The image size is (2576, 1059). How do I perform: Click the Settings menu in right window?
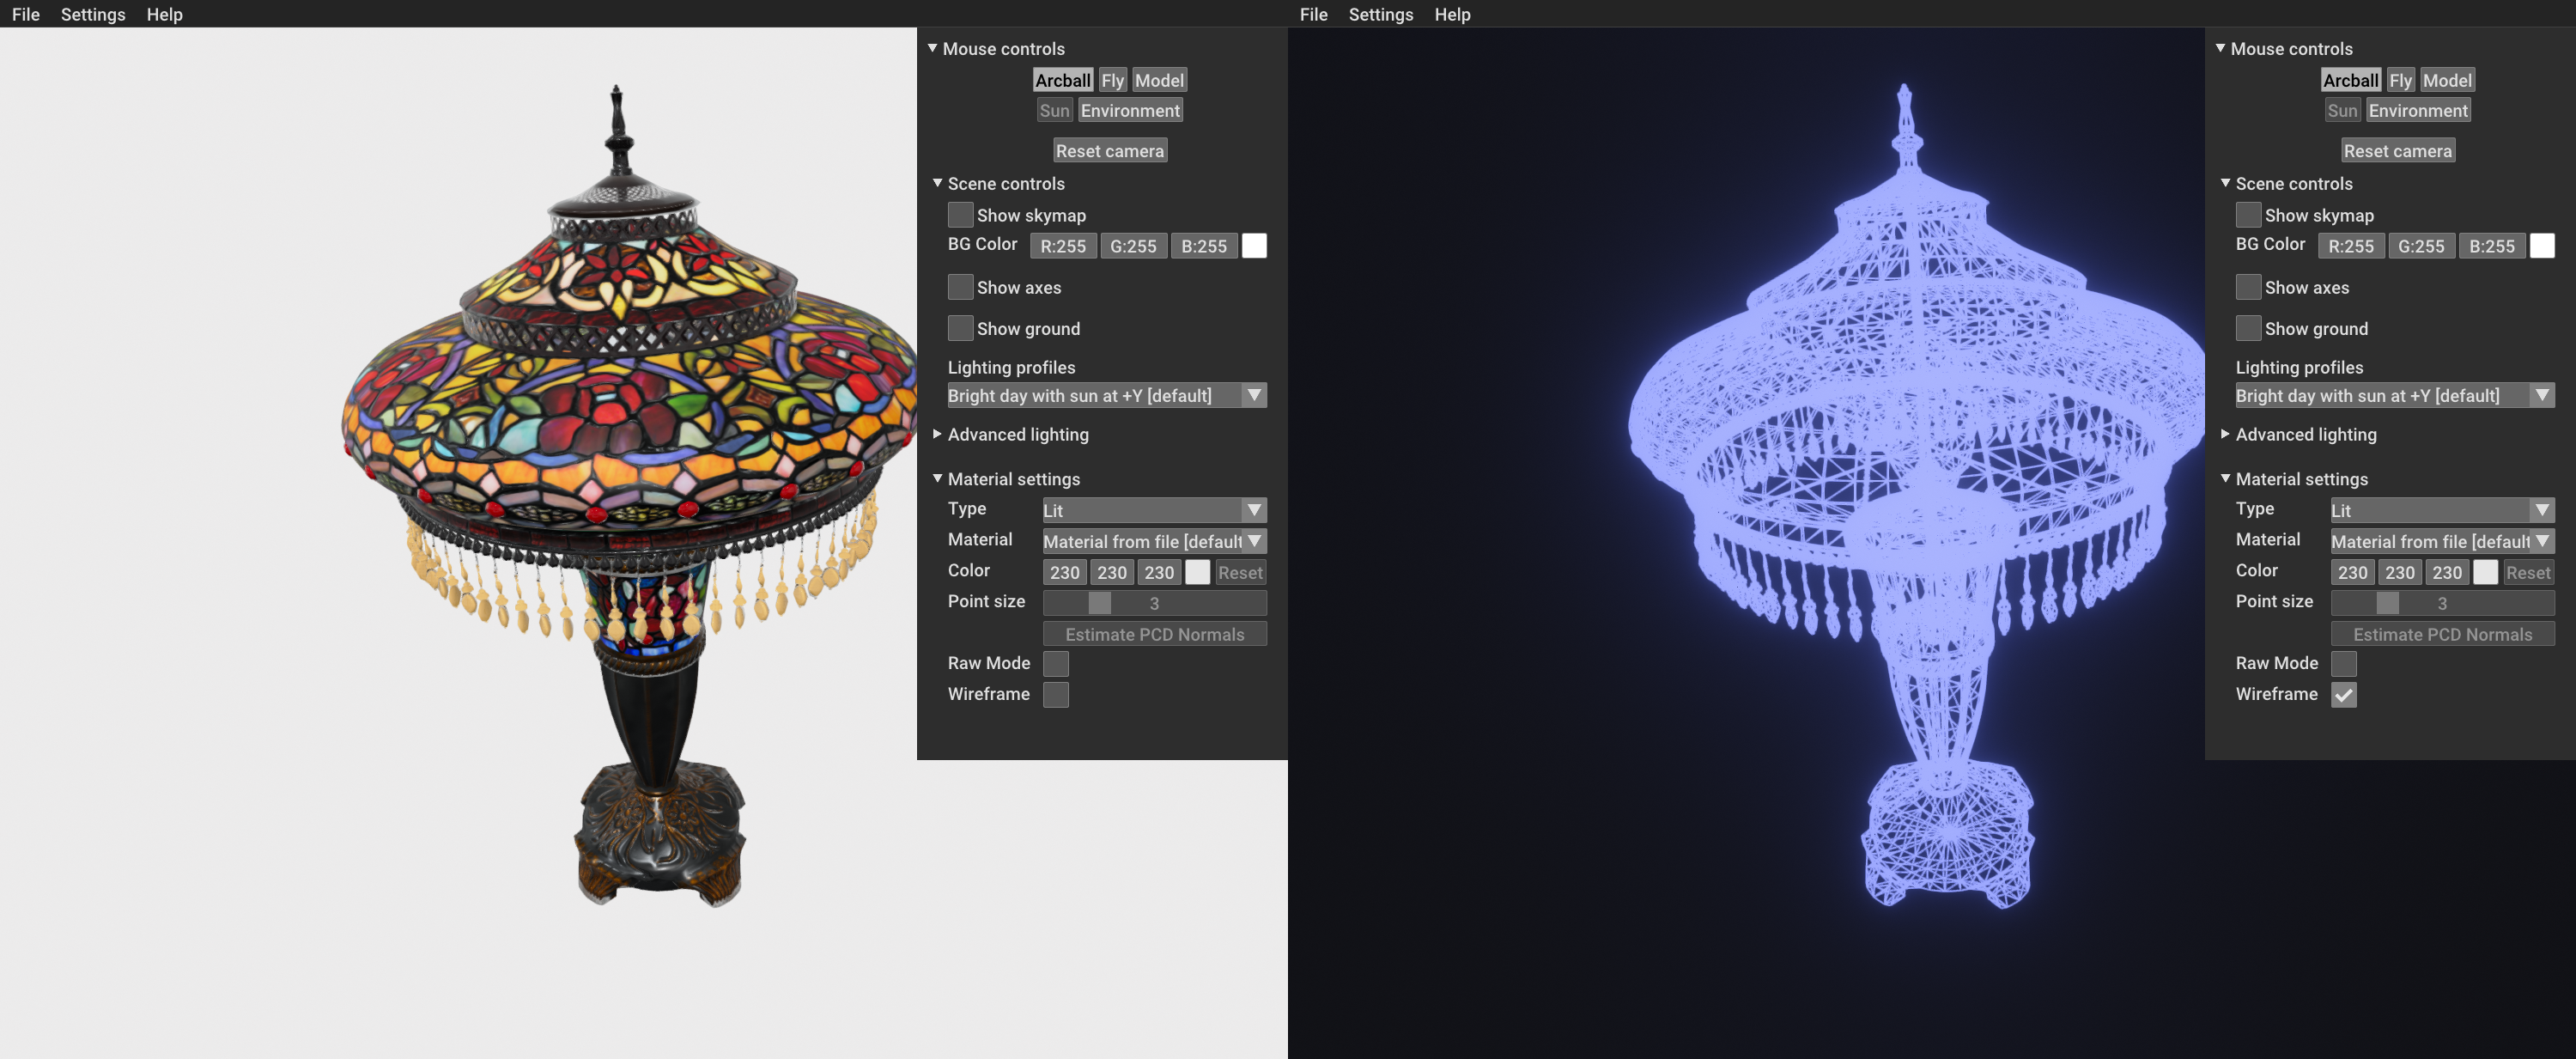pos(1380,13)
